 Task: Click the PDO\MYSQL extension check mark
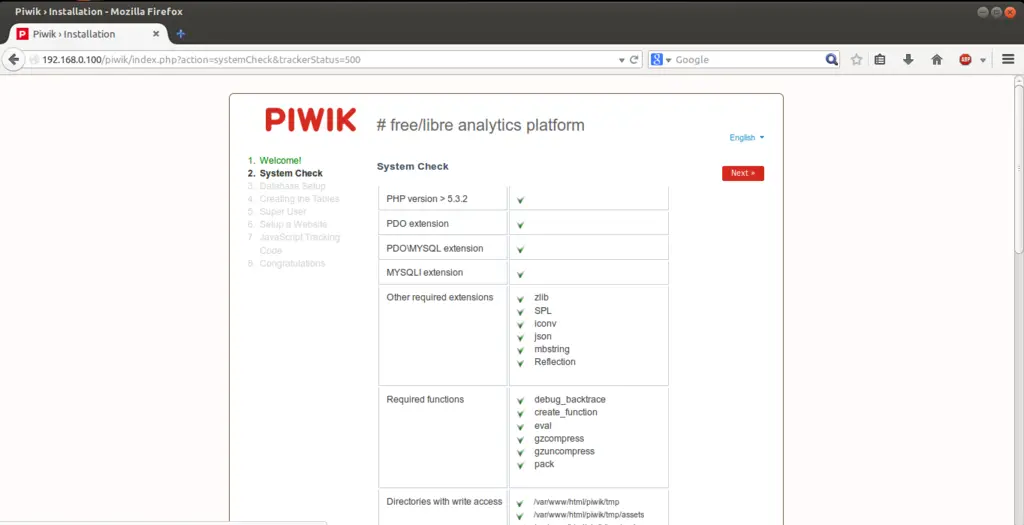click(x=520, y=249)
